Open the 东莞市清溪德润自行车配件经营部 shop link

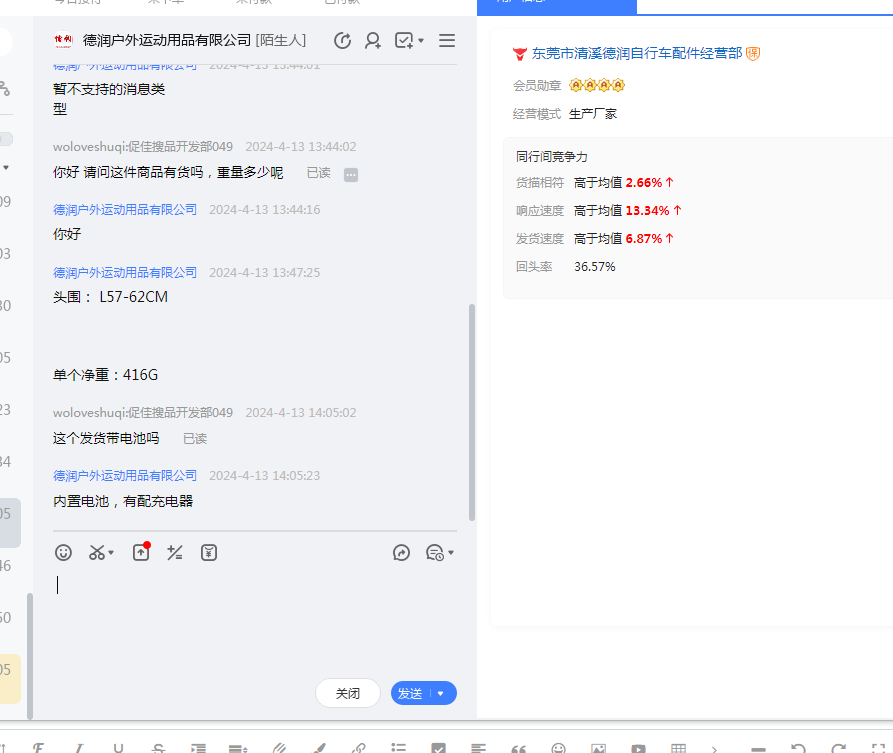[636, 53]
